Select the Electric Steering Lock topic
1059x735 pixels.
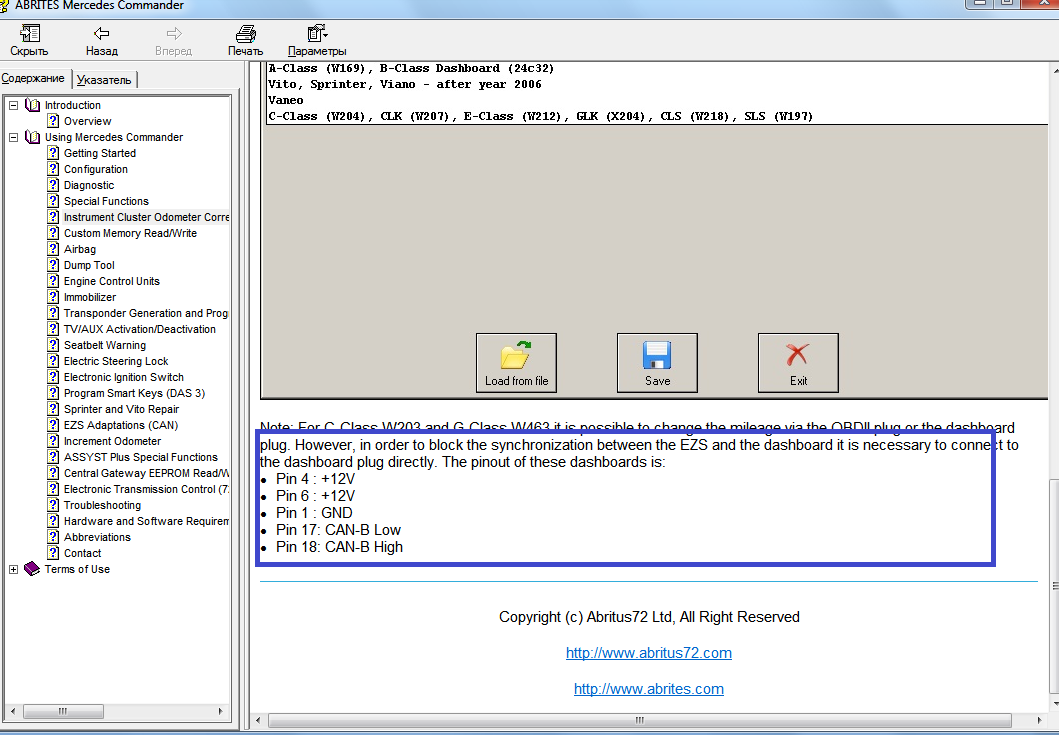116,361
